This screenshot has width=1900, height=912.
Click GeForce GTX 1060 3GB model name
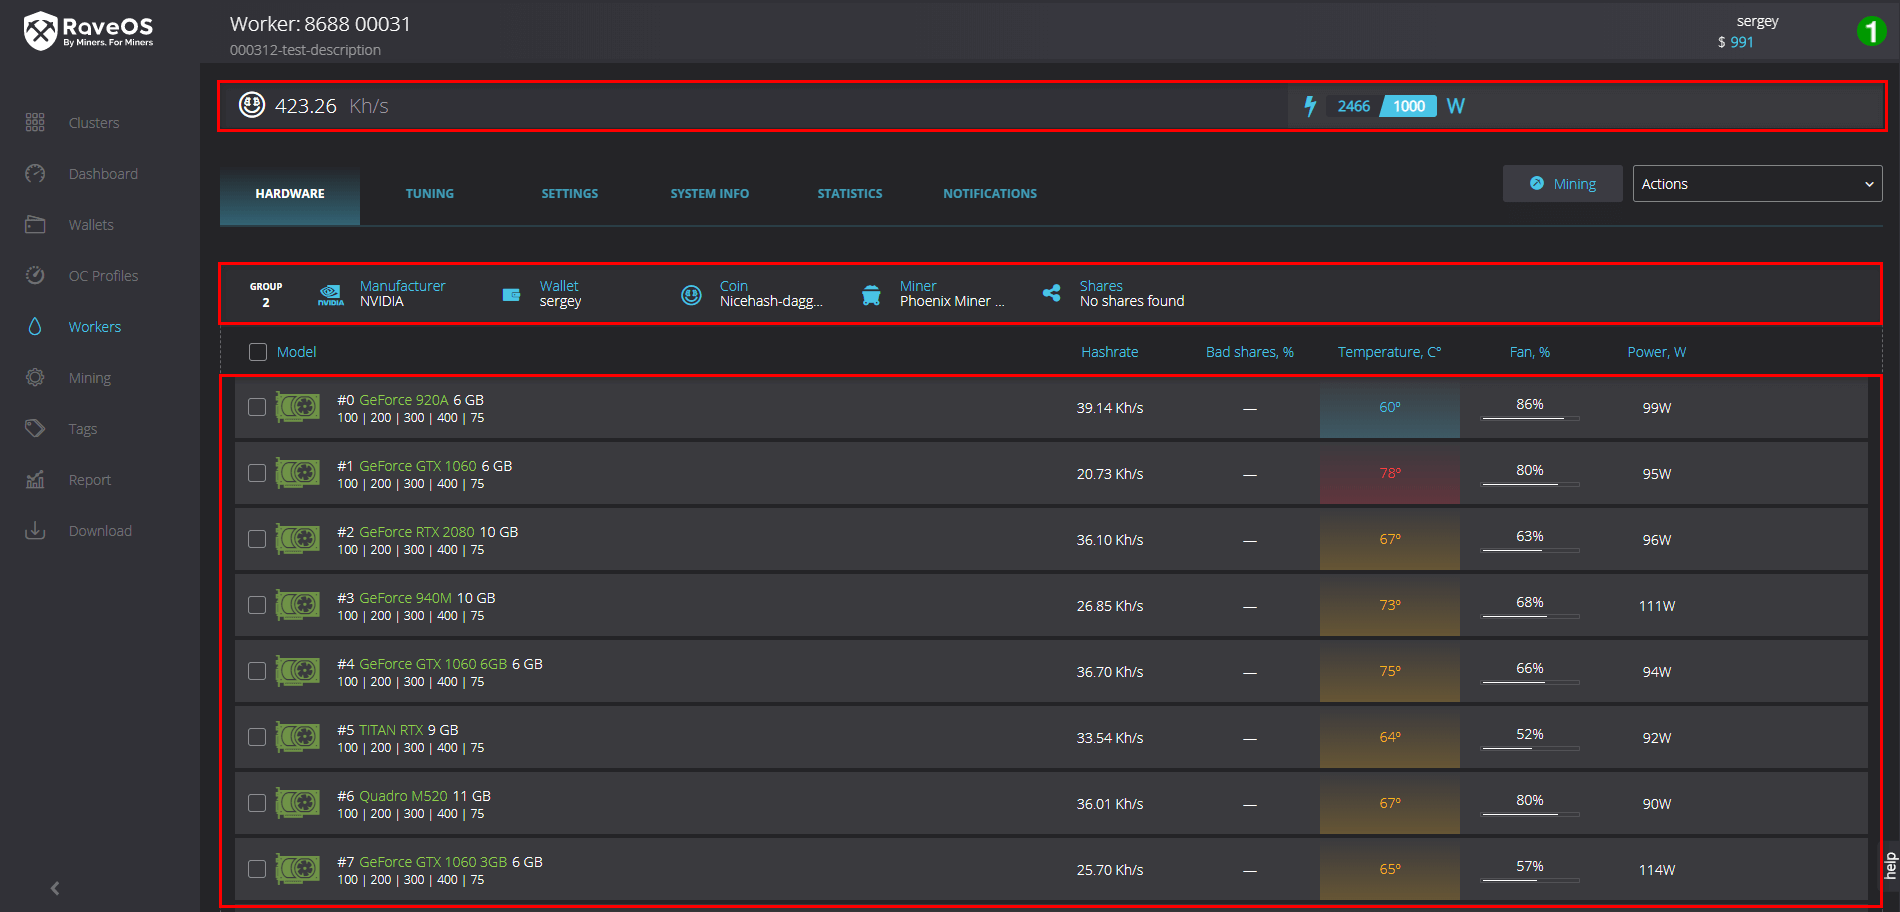(433, 862)
